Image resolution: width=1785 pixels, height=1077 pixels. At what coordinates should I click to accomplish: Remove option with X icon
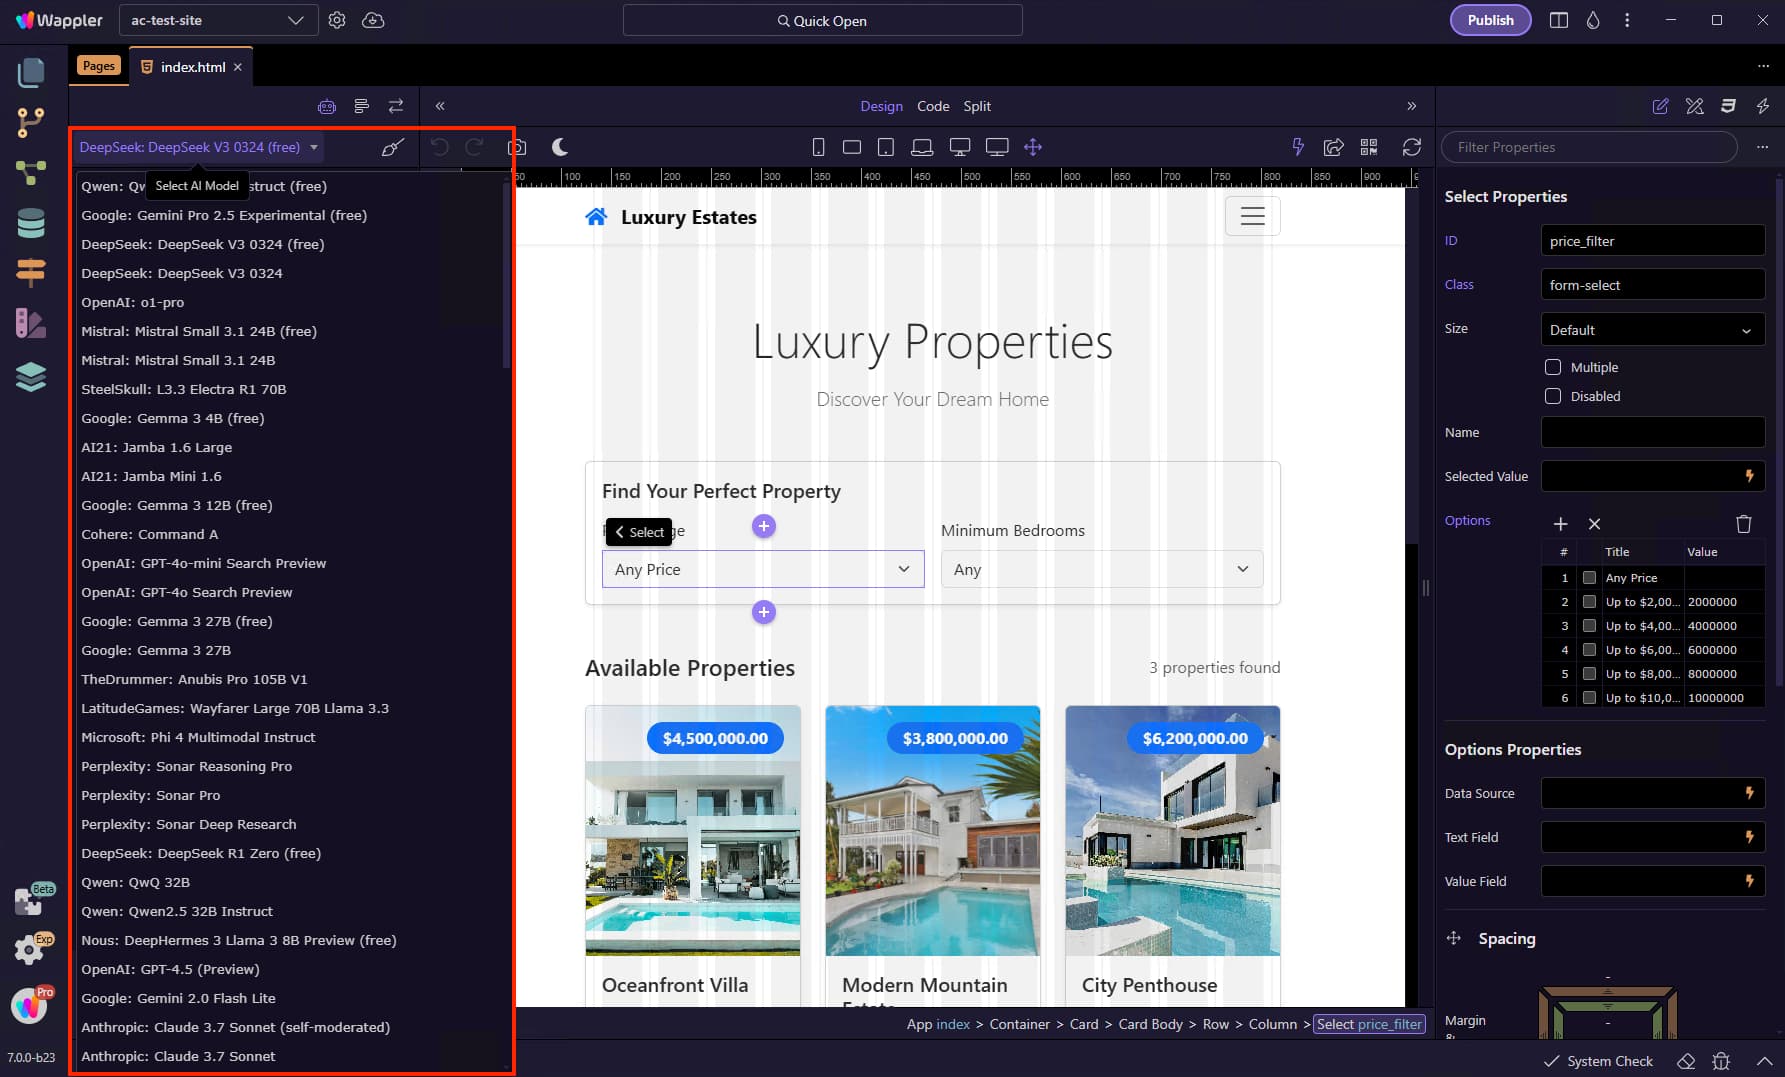point(1595,524)
